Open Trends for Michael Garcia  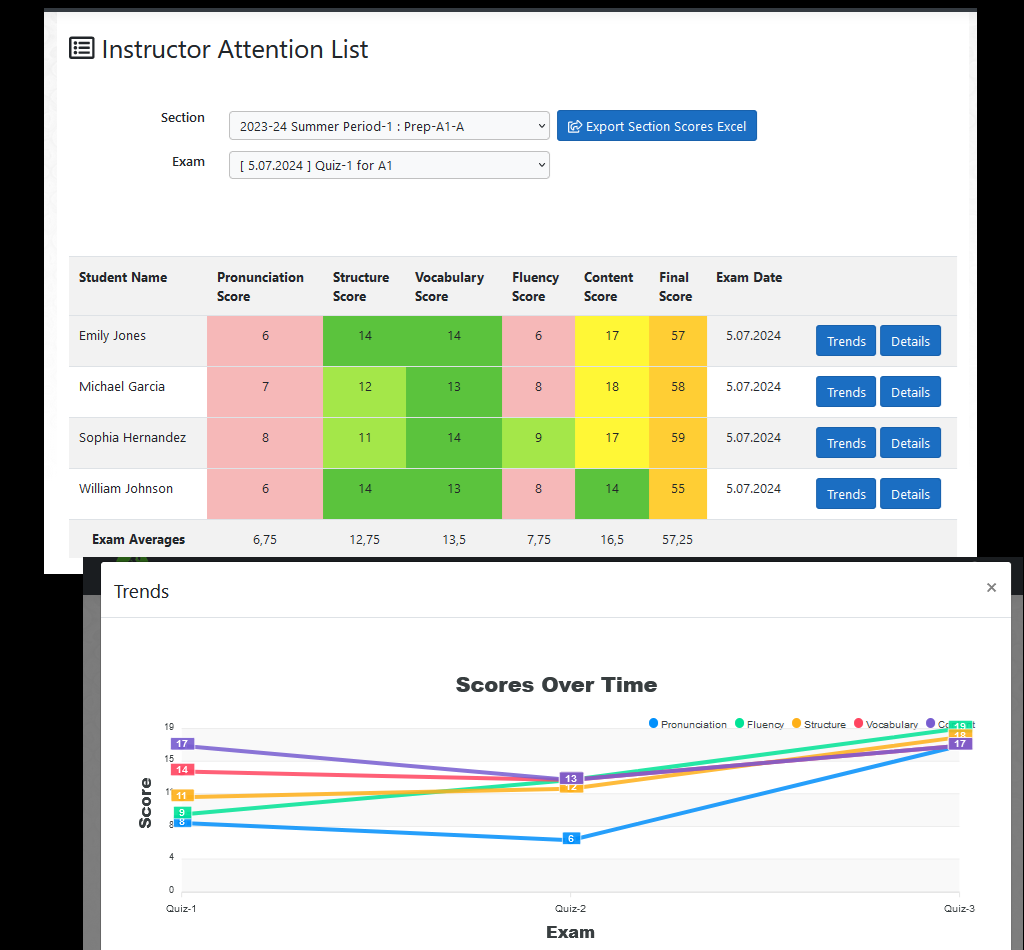(846, 392)
